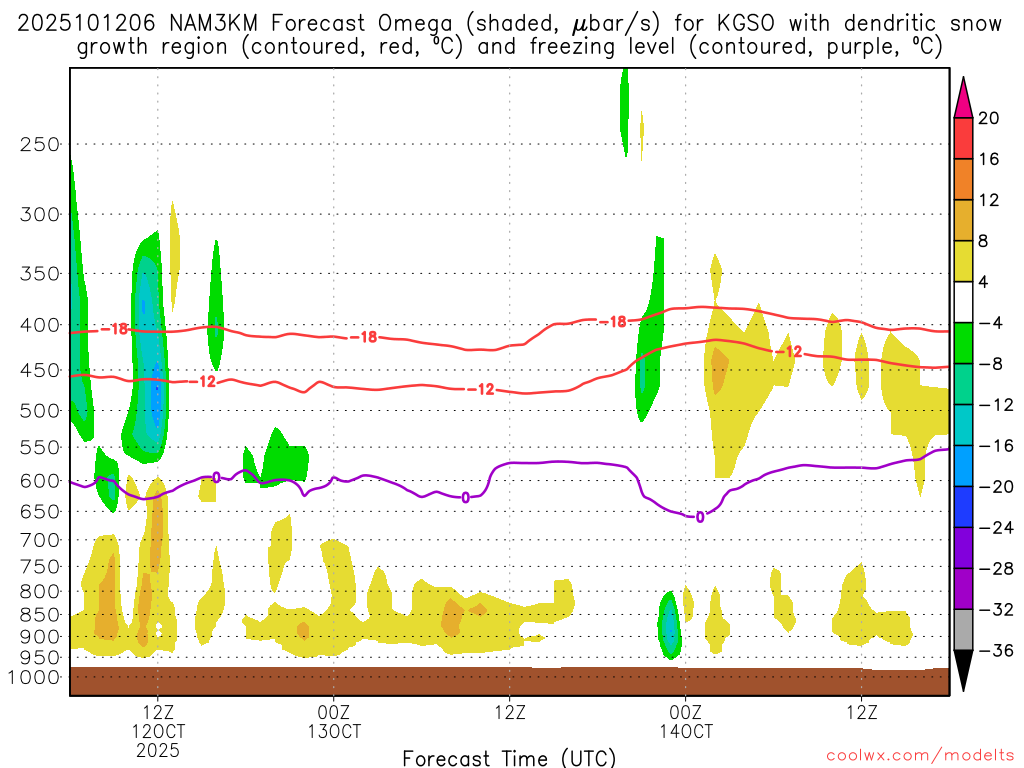Screen dimensions: 1024x768
Task: Click the 400 pressure level axis label
Action: pyautogui.click(x=40, y=325)
